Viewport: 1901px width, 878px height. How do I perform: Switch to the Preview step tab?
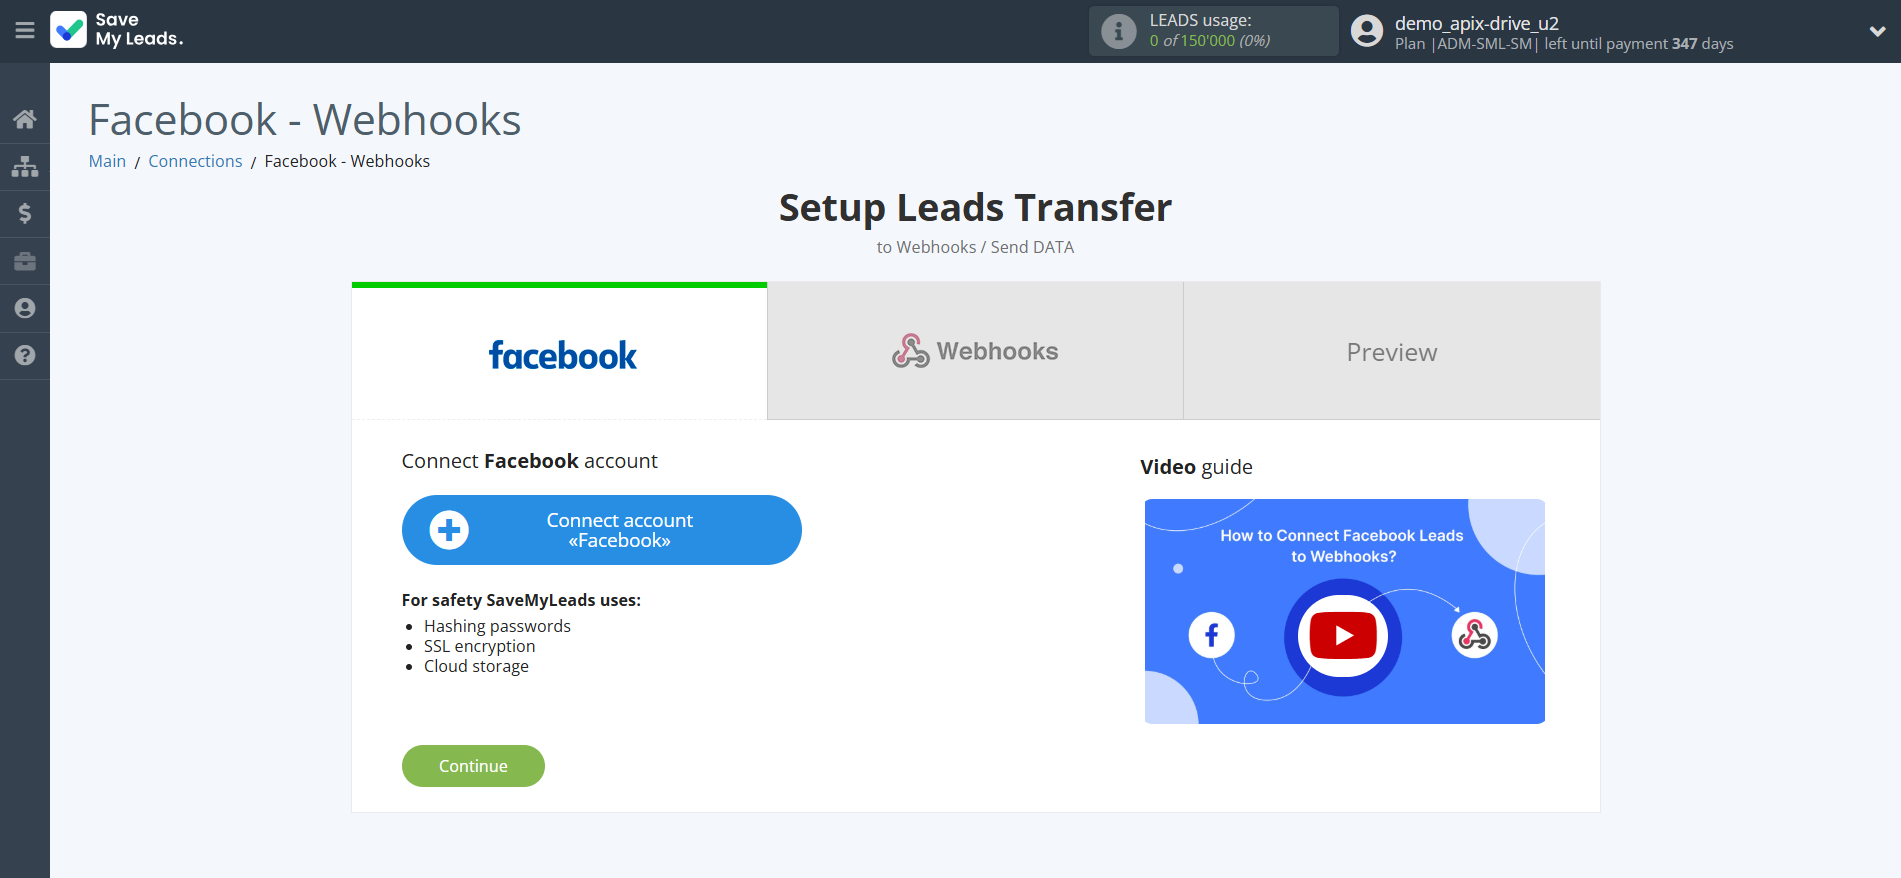(1391, 352)
